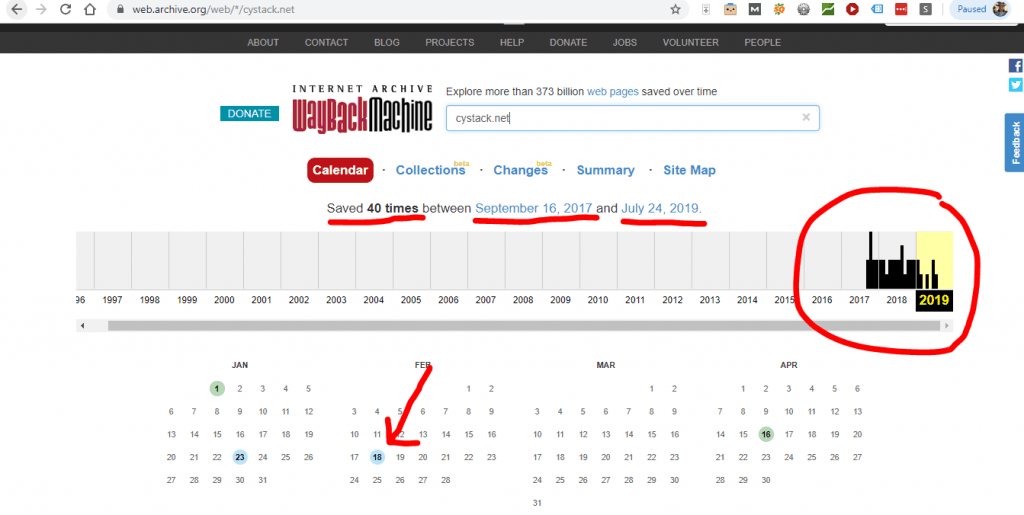Click the timeline scrollbar left arrow

[x=82, y=325]
